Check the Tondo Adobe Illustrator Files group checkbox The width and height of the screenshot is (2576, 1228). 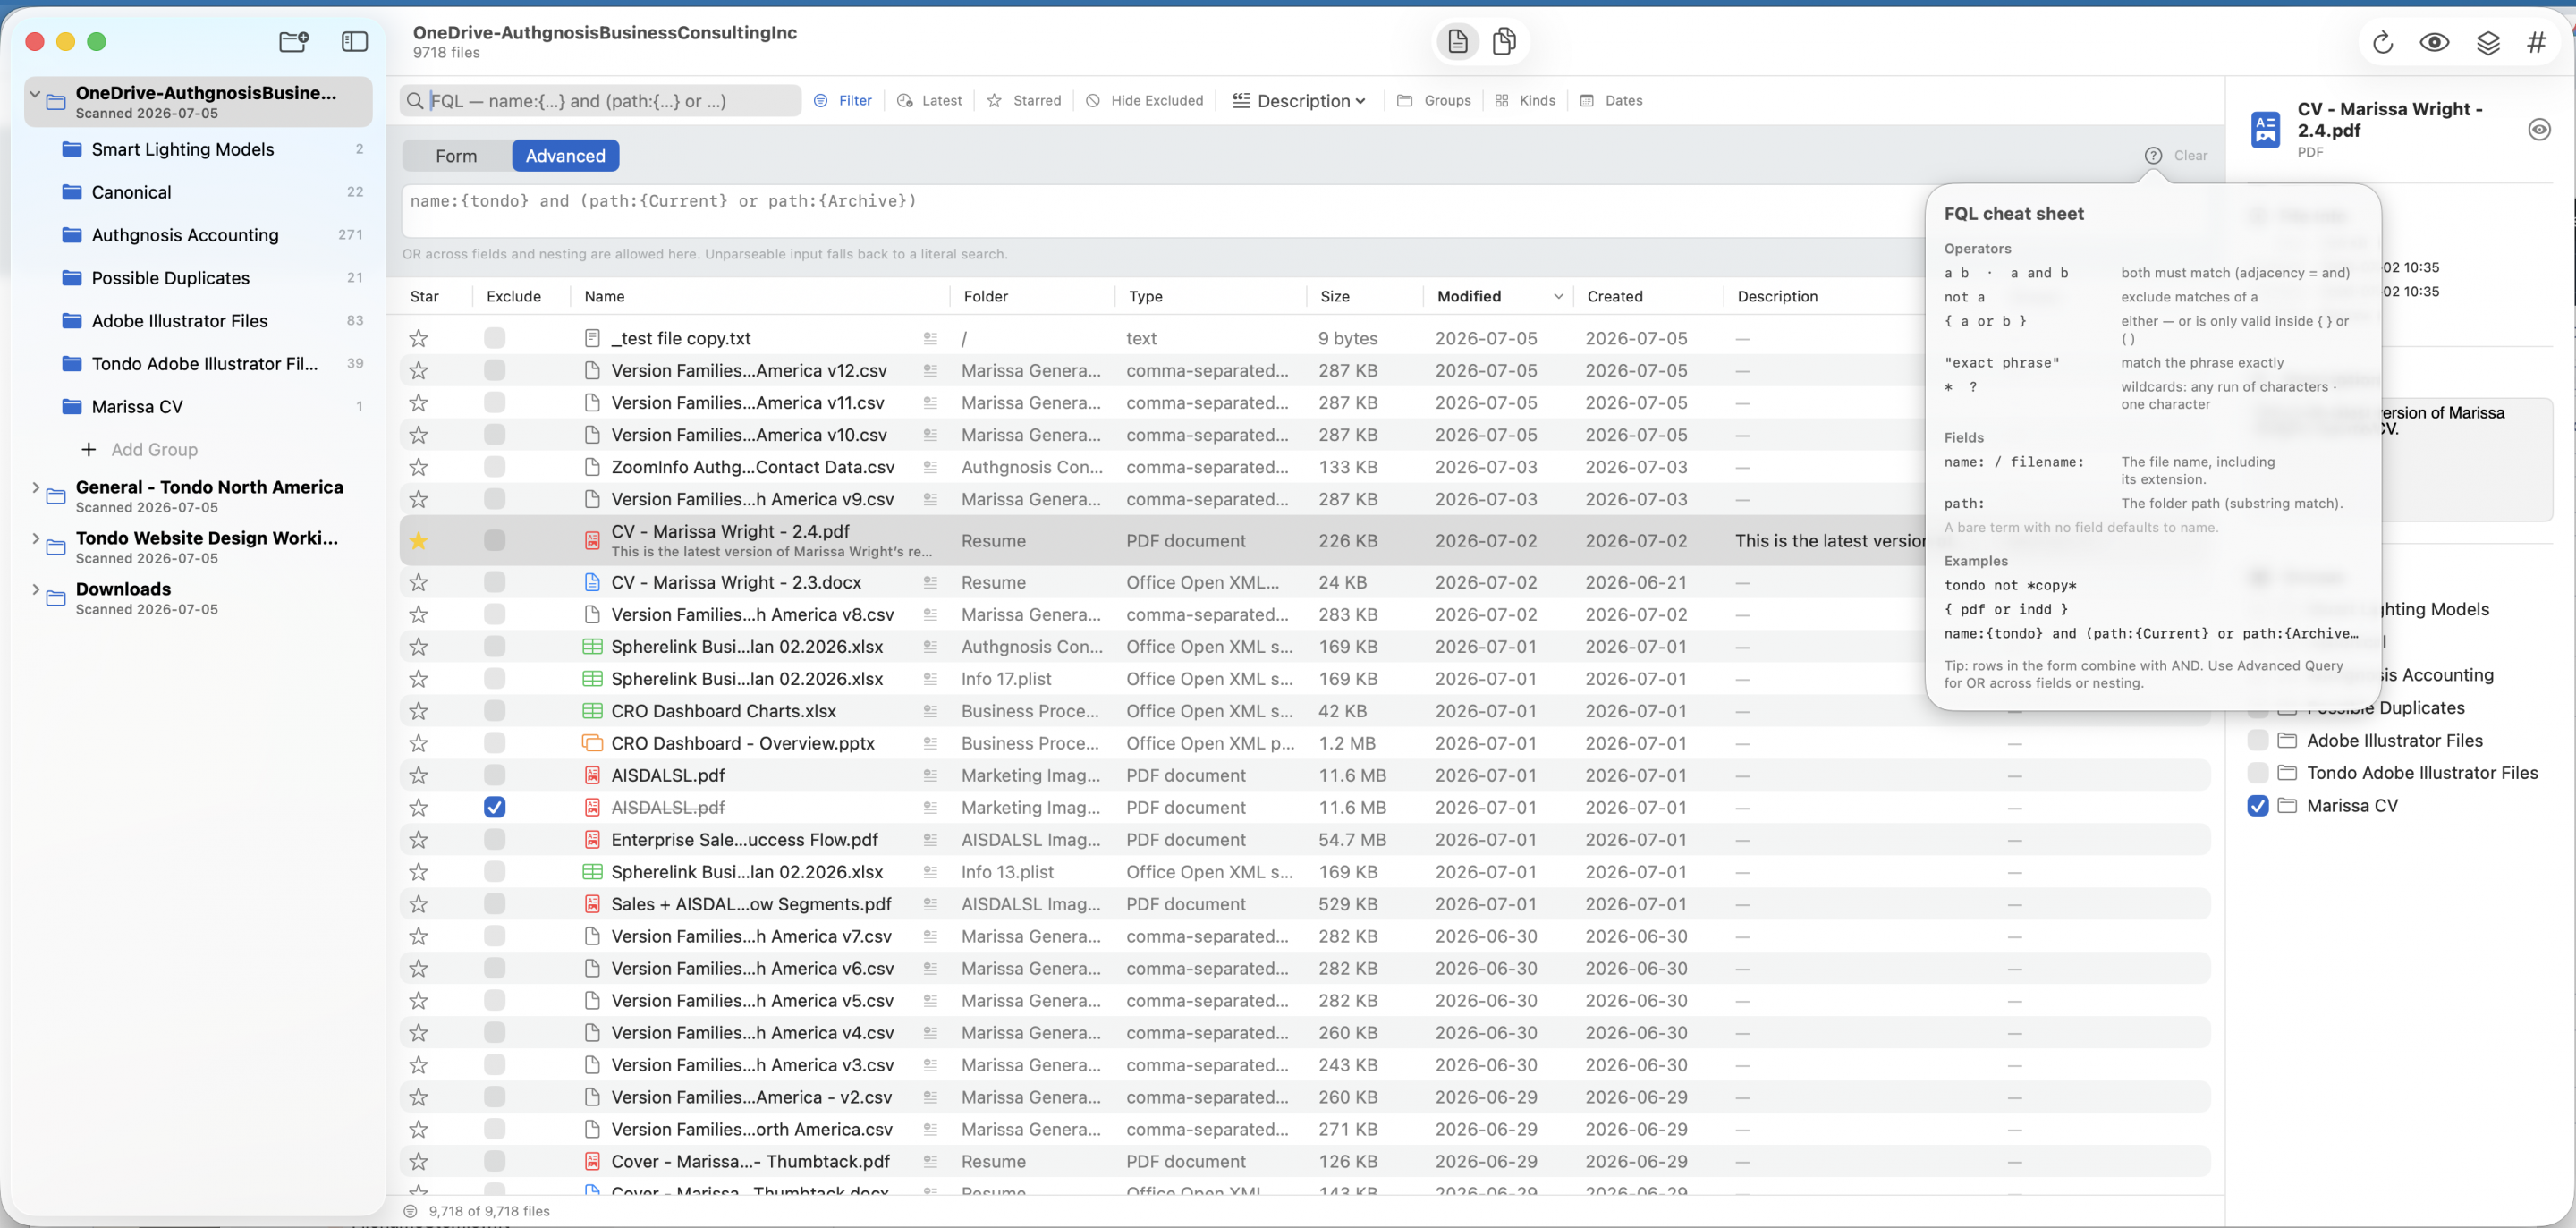(x=2257, y=772)
